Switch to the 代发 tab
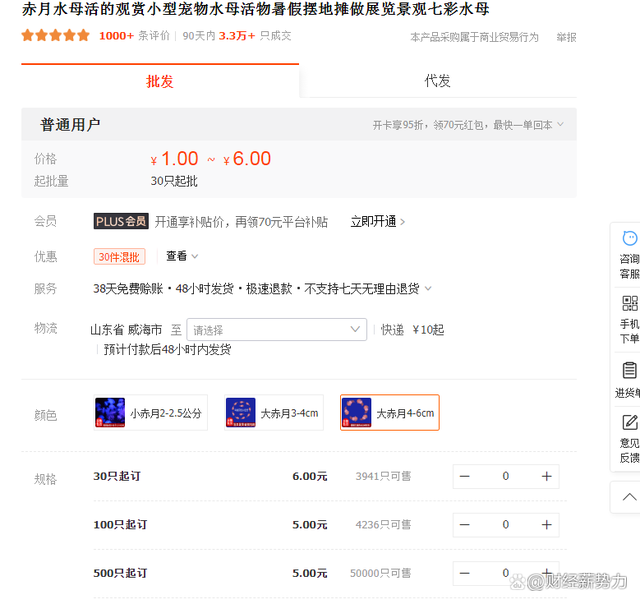This screenshot has width=640, height=604. coord(438,81)
